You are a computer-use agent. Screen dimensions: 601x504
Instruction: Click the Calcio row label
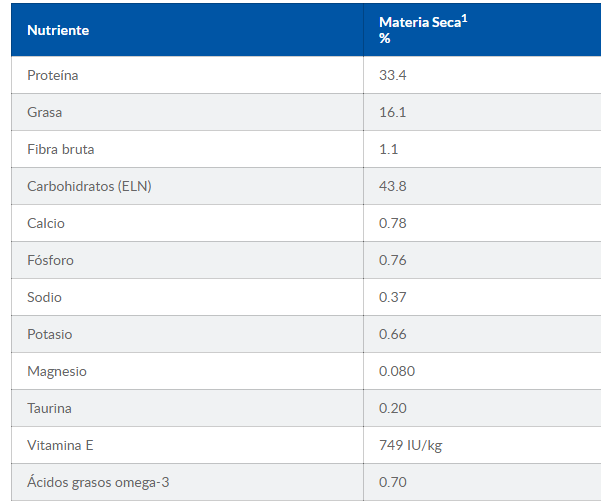[46, 223]
